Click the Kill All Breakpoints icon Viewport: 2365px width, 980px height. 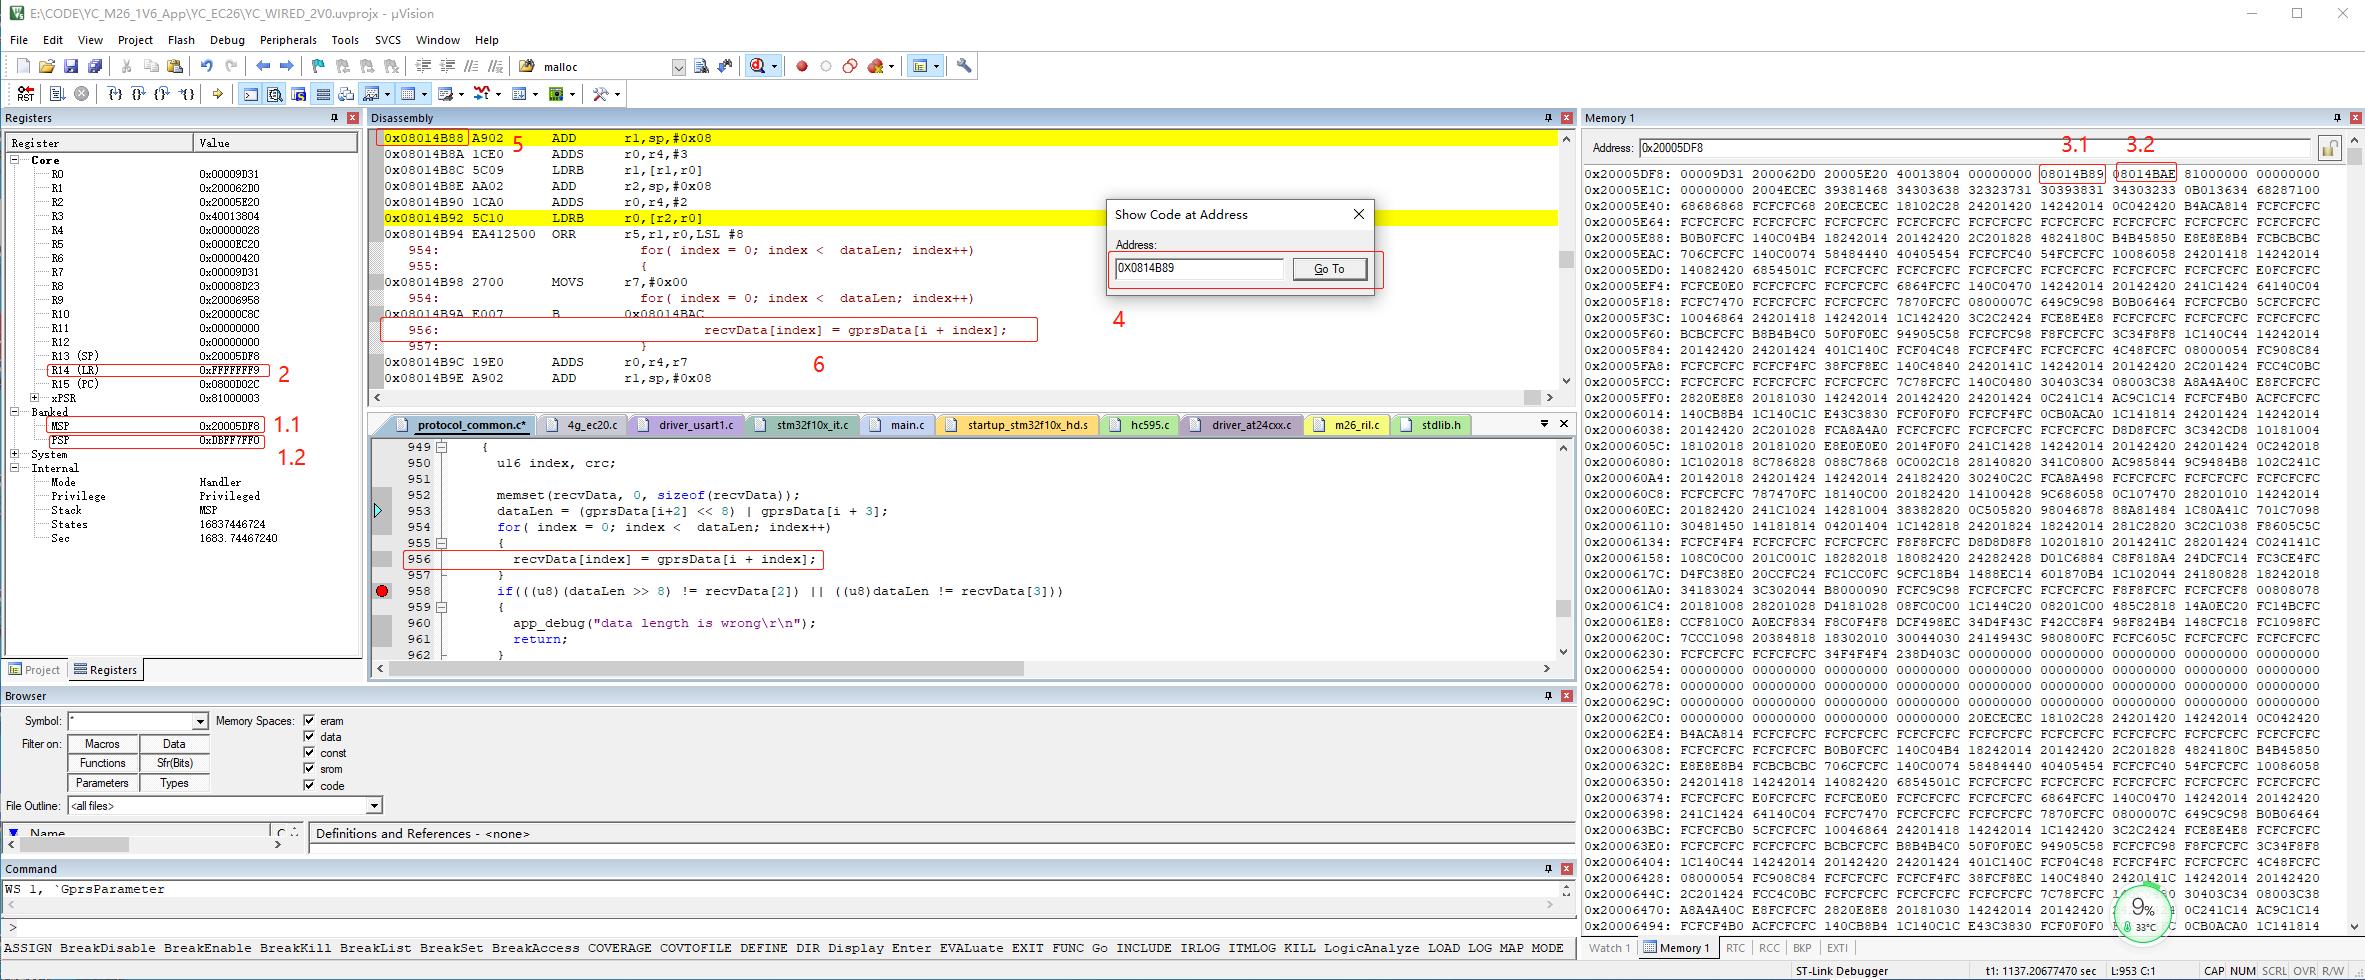pos(876,66)
